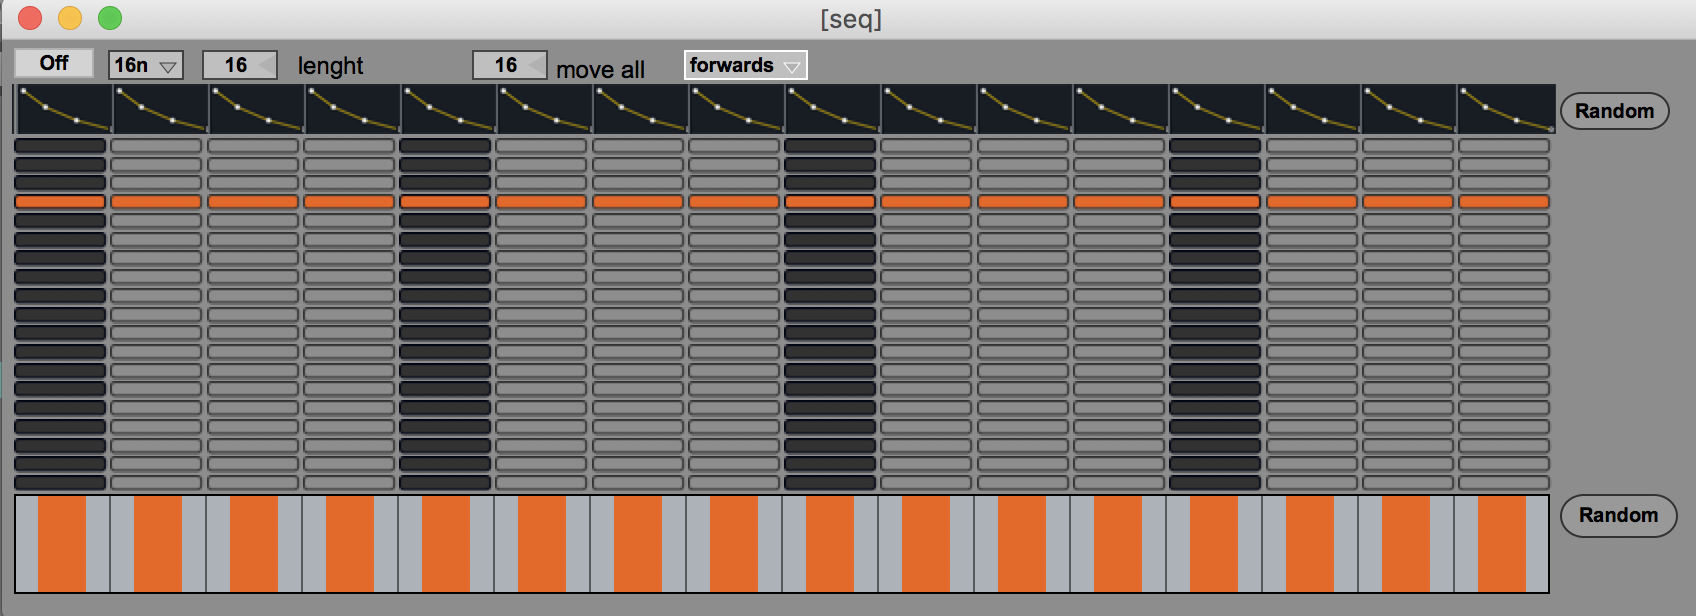Click the first step's envelope curve graph

point(64,109)
